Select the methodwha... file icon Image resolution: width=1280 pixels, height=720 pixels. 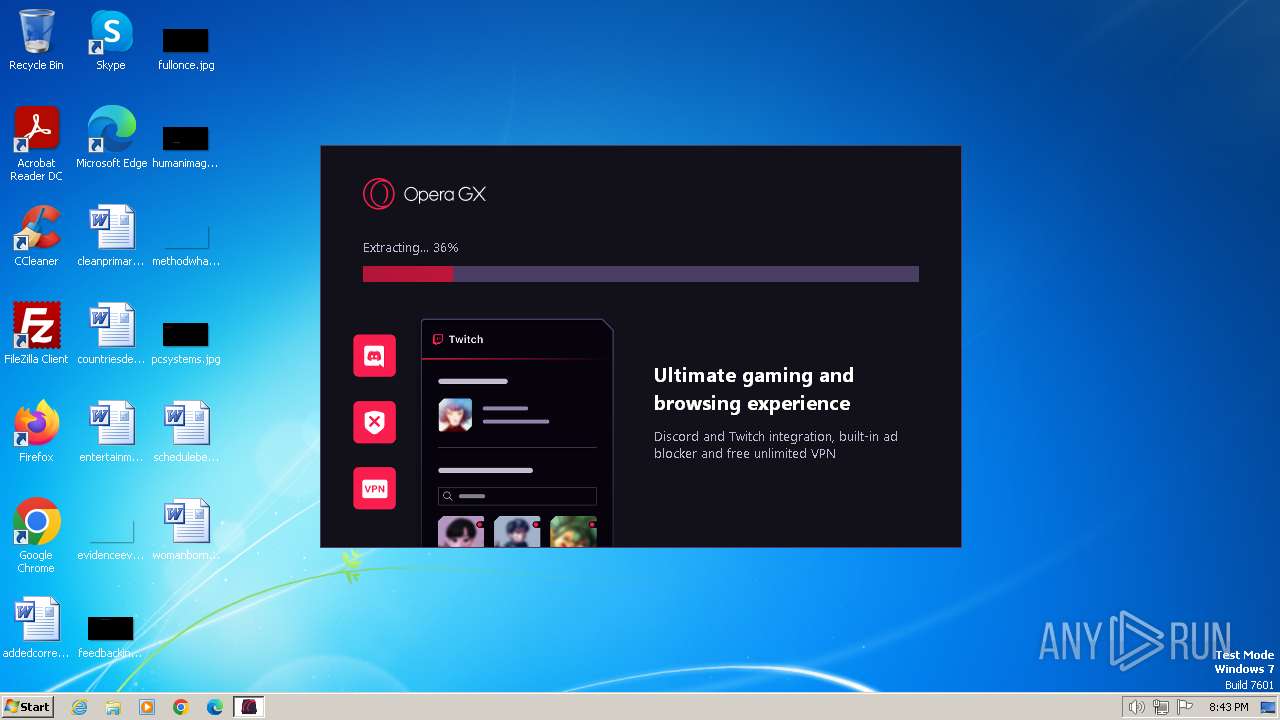186,242
